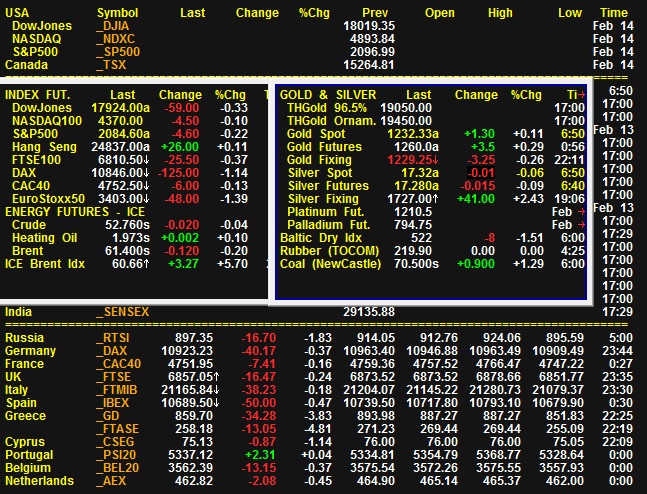This screenshot has width=647, height=494.
Task: Click the Symbol column header
Action: pyautogui.click(x=118, y=13)
